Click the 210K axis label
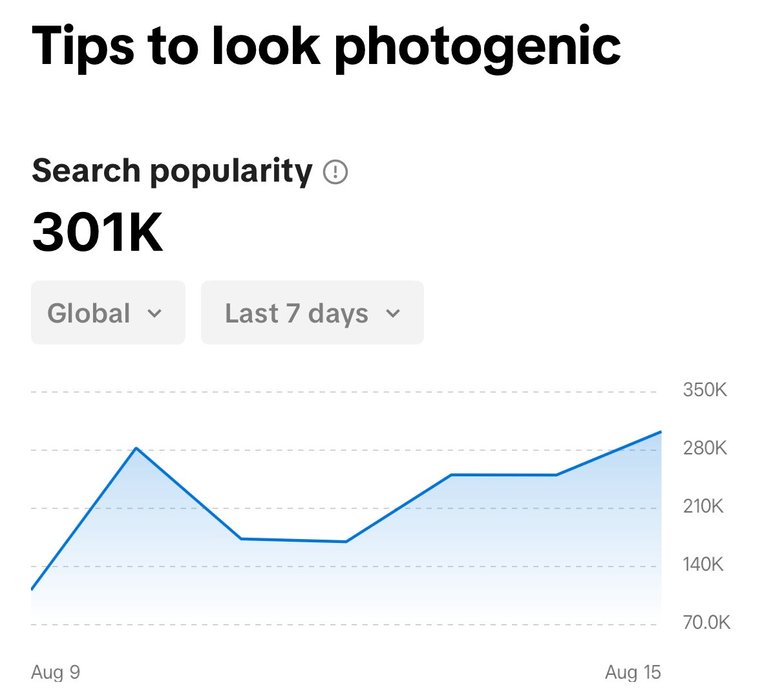Viewport: 762px width, 700px height. [704, 506]
